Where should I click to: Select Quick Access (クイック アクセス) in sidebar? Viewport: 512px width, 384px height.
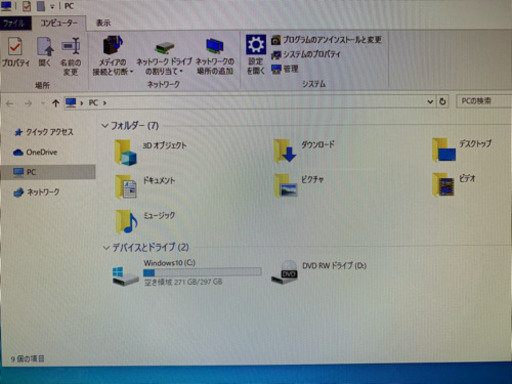(43, 132)
